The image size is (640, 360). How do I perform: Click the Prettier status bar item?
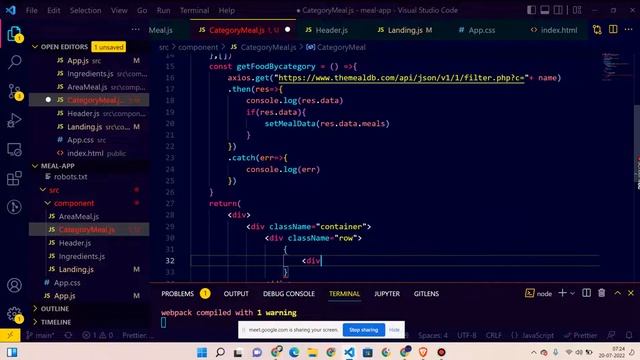coord(581,336)
